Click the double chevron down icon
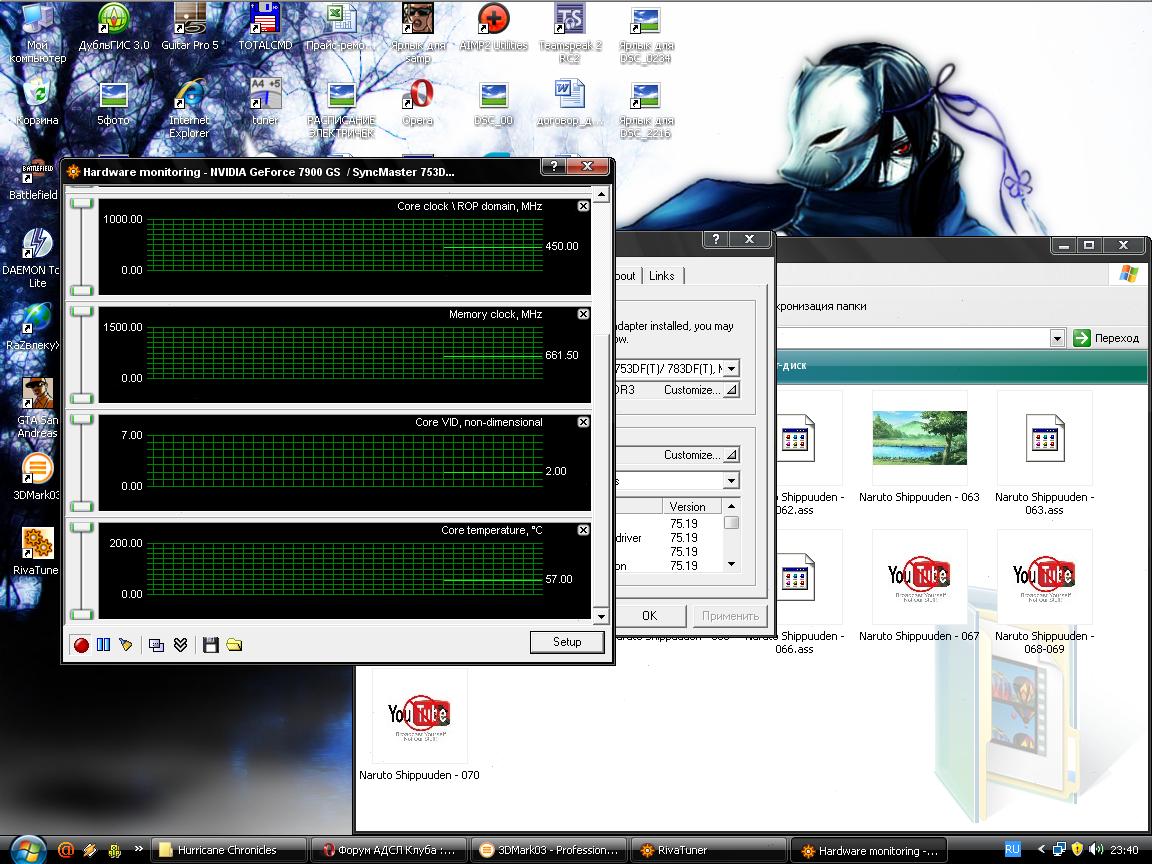 pyautogui.click(x=181, y=645)
